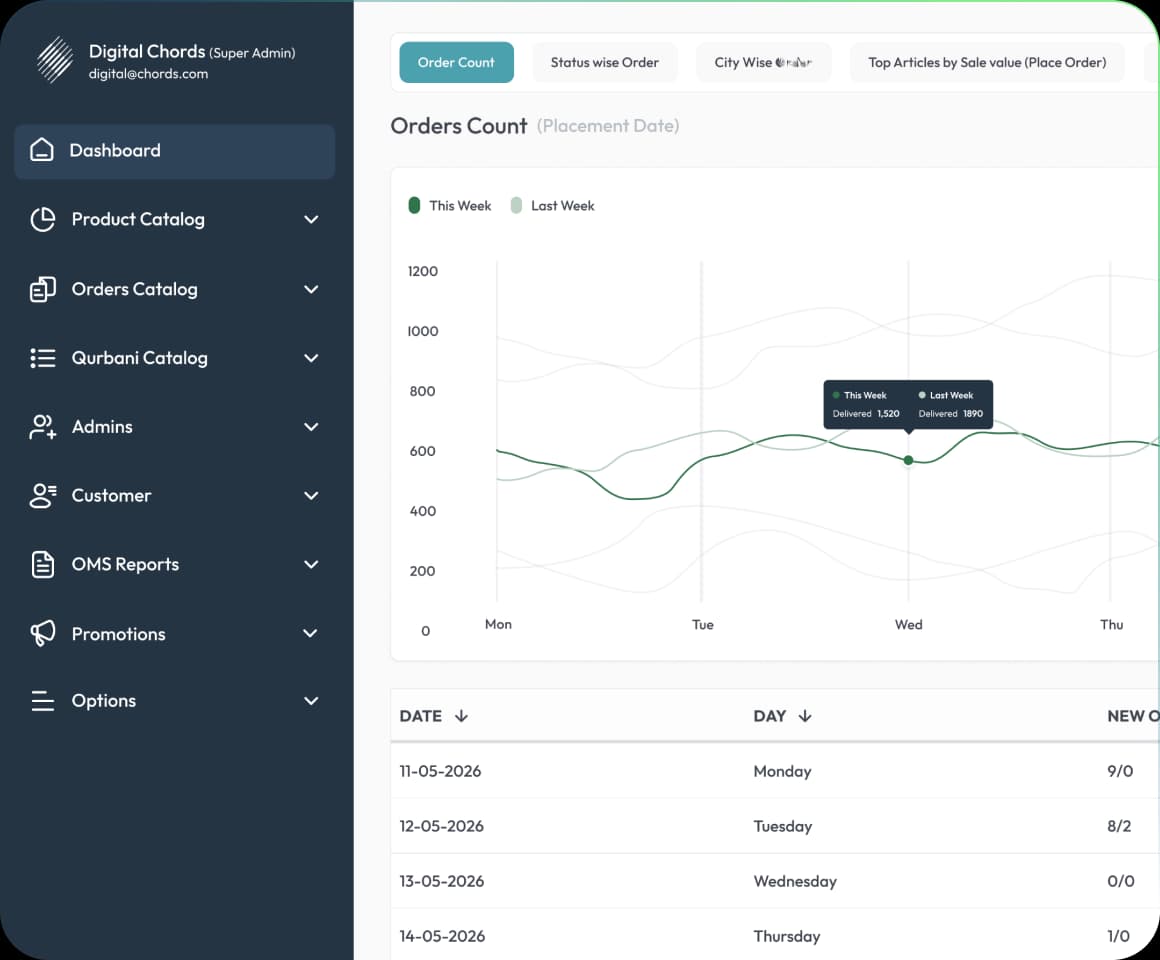Click the 8/2 new orders value
The width and height of the screenshot is (1160, 960).
(1119, 826)
